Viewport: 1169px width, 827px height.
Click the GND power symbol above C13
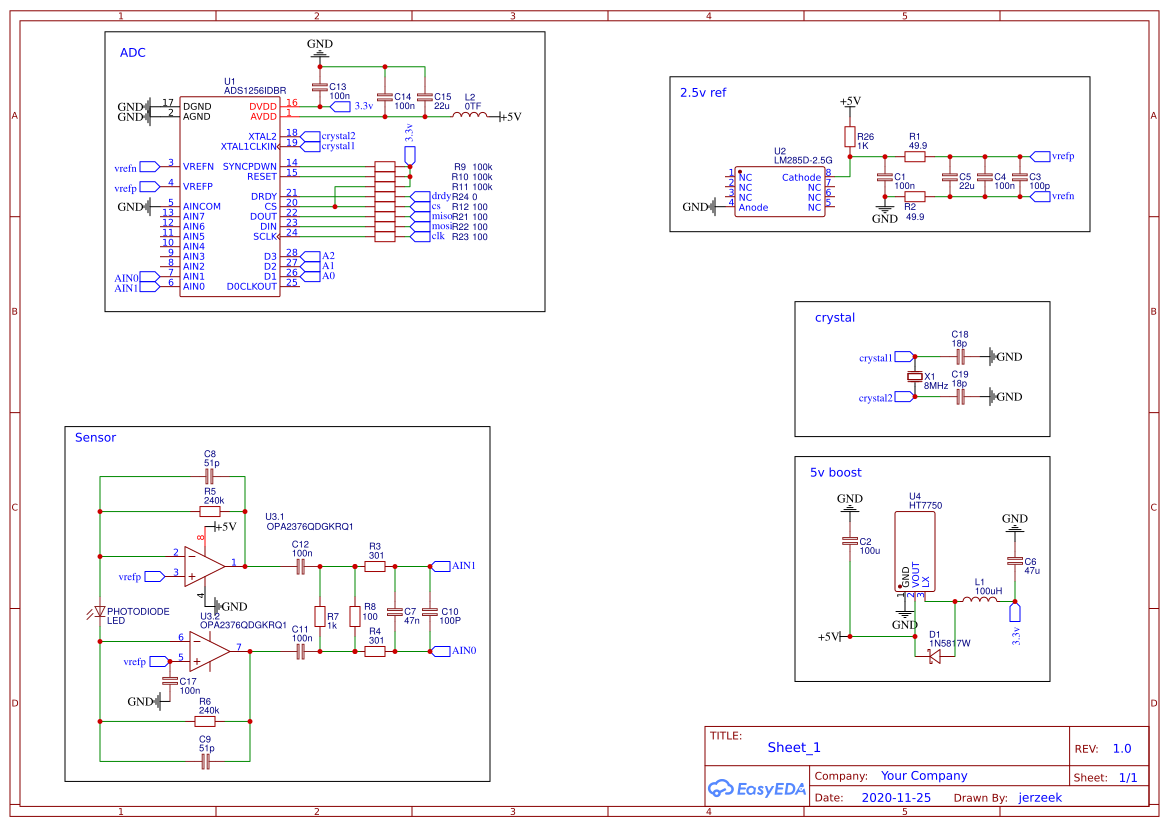pos(321,48)
